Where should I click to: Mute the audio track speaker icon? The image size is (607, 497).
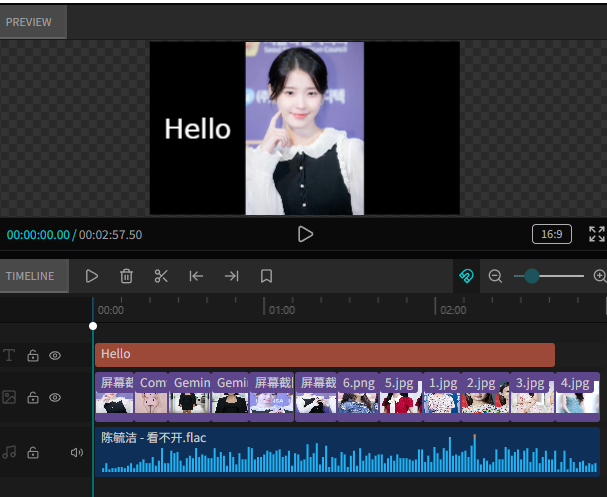(x=77, y=452)
